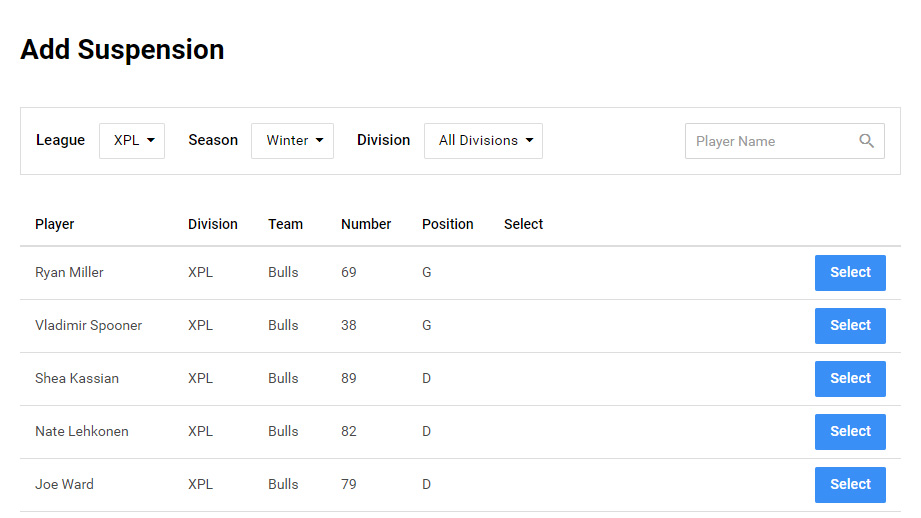Click the Joe Ward name cell
The height and width of the screenshot is (518, 921).
point(64,484)
